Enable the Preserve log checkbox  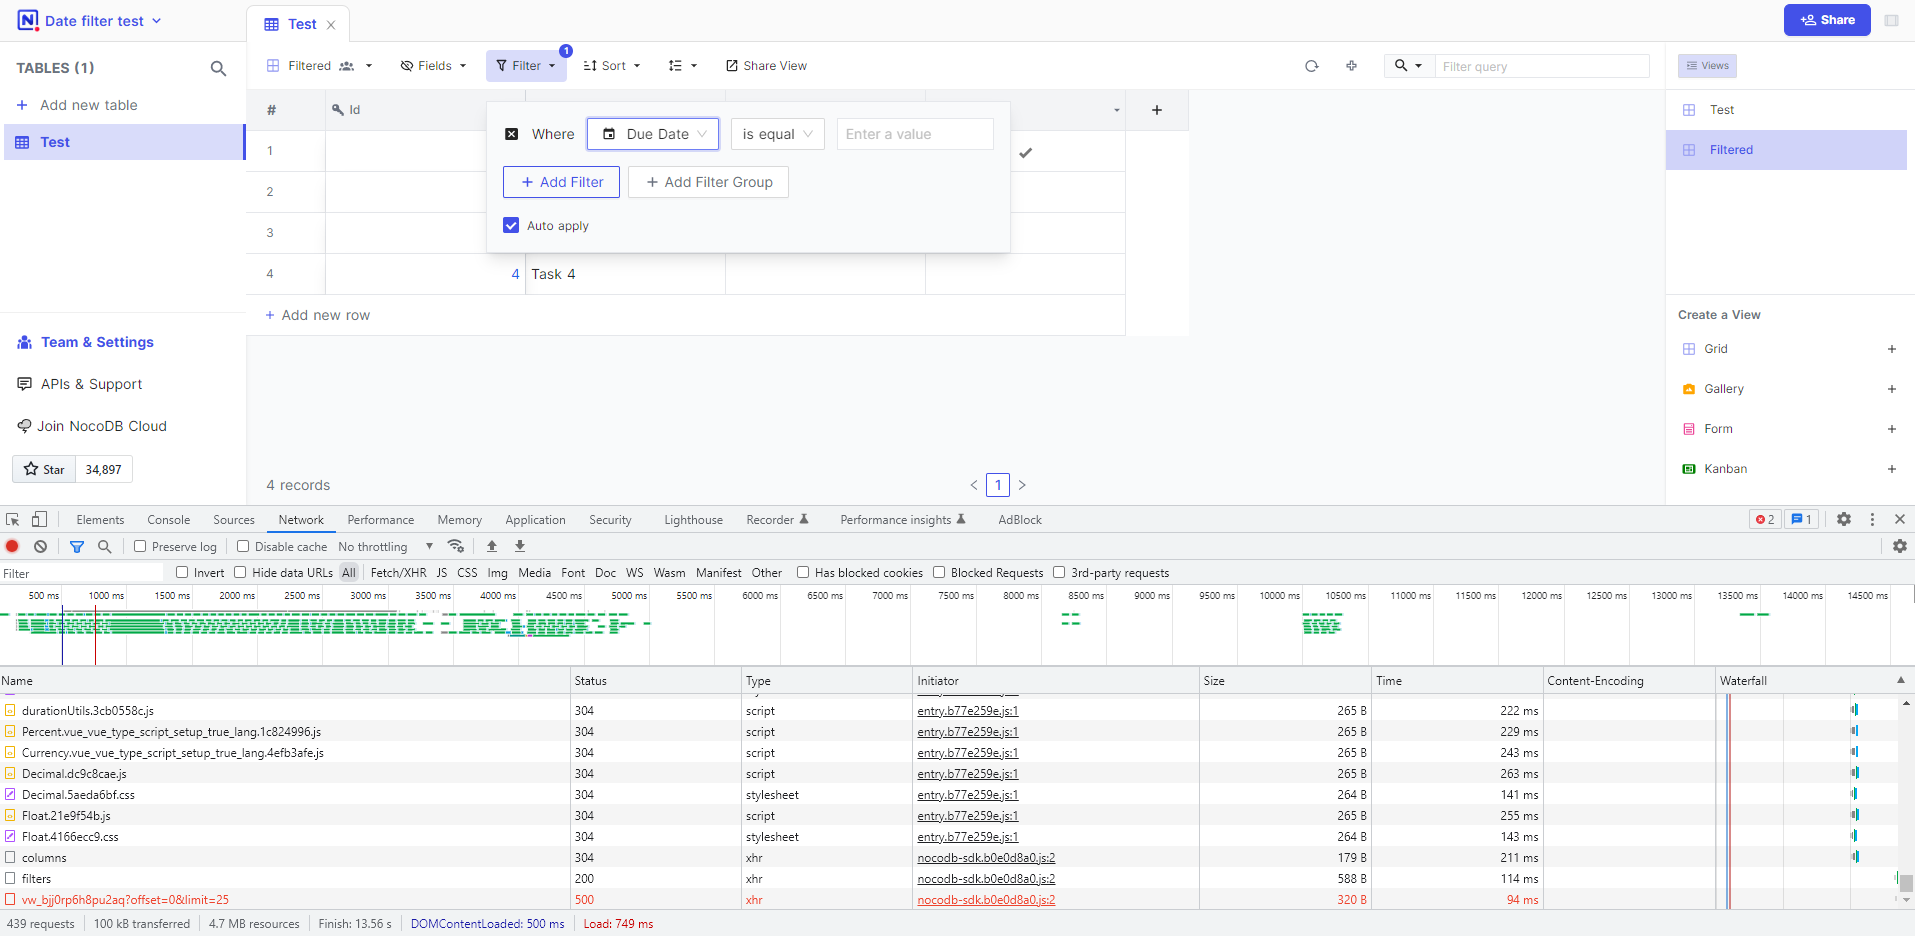[140, 546]
